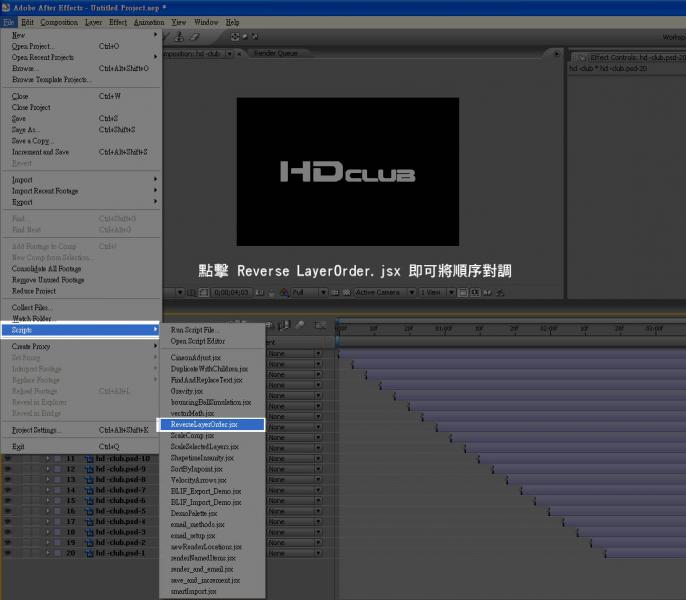
Task: Choose Run Script File... menu entry
Action: (x=194, y=329)
